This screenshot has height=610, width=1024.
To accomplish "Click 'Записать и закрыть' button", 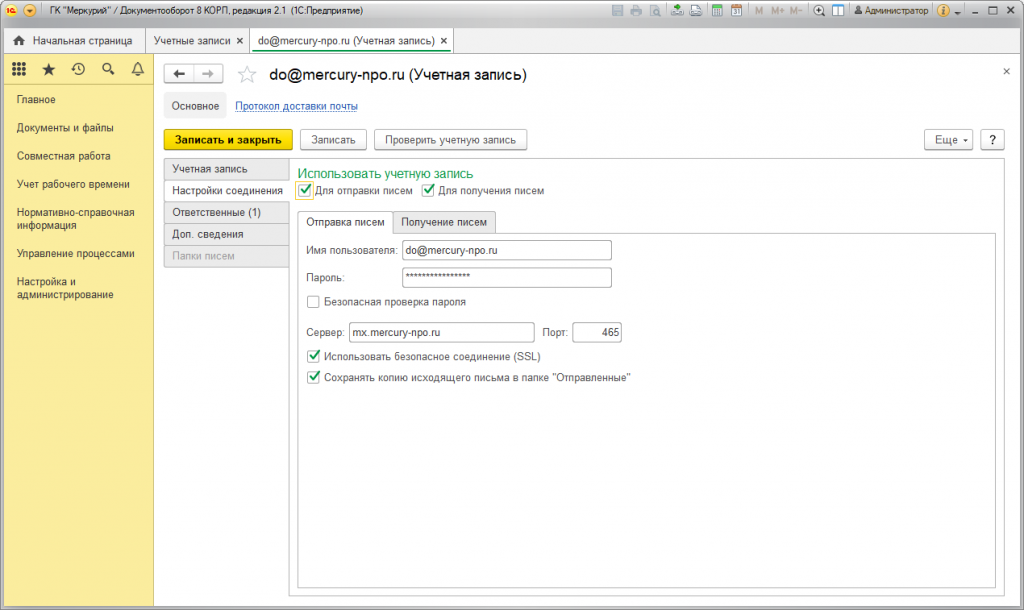I will click(x=228, y=140).
